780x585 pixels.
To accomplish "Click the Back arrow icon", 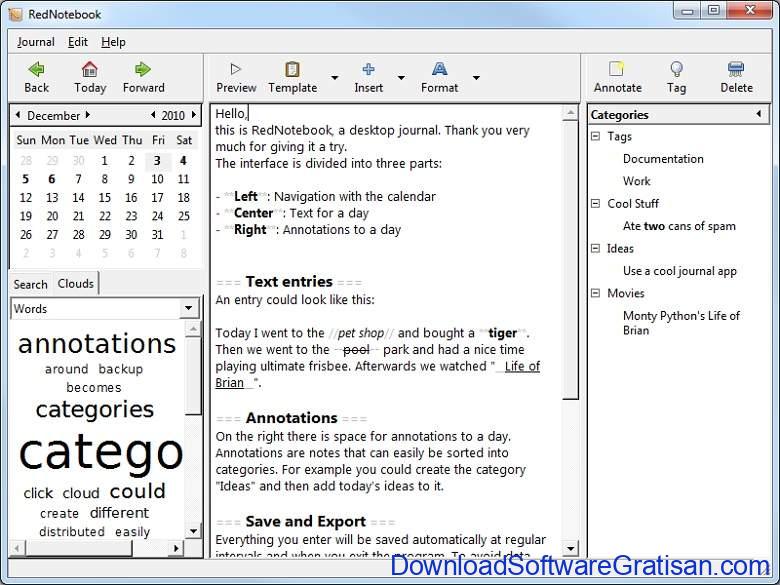I will tap(36, 69).
